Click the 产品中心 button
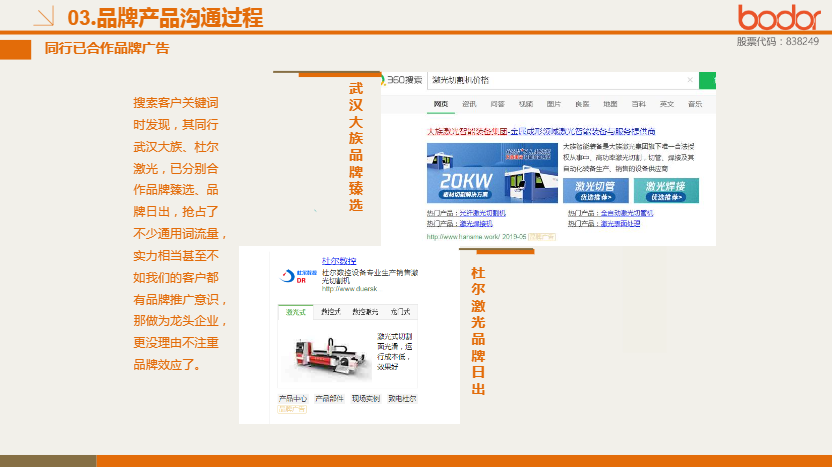The width and height of the screenshot is (832, 467). pos(293,399)
